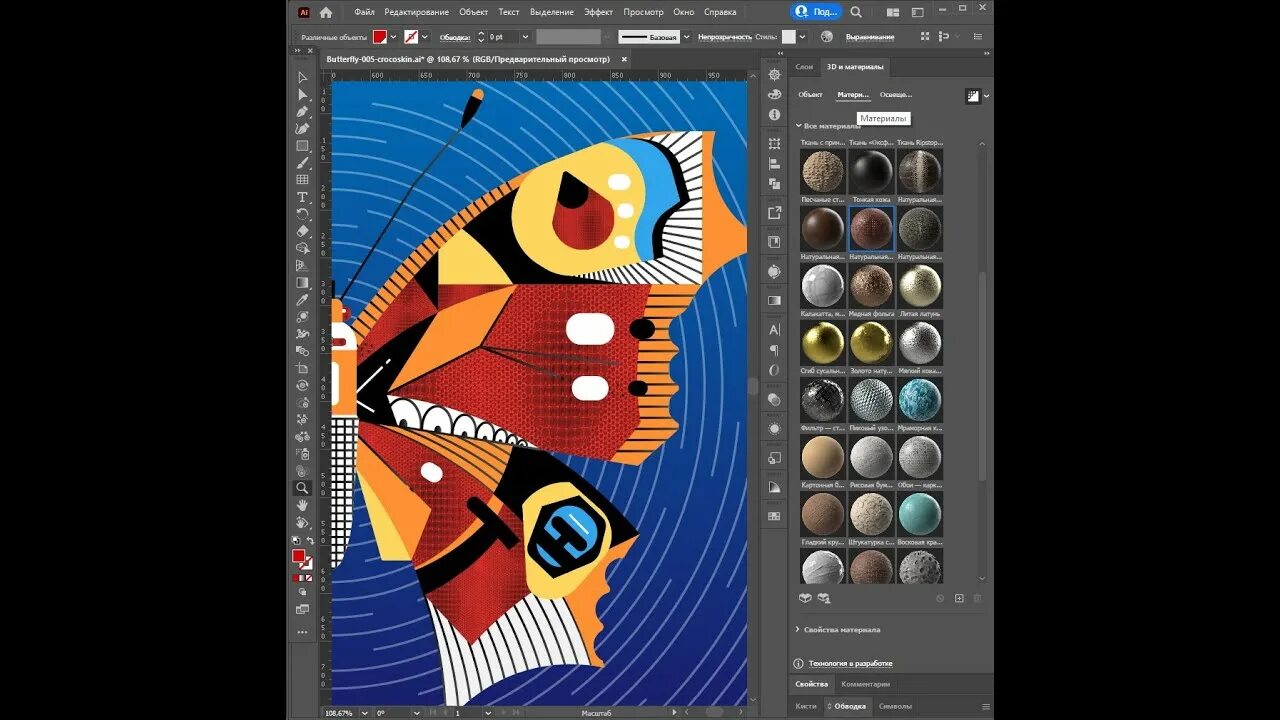Open the Transform panel icon
This screenshot has height=720, width=1280.
[774, 144]
